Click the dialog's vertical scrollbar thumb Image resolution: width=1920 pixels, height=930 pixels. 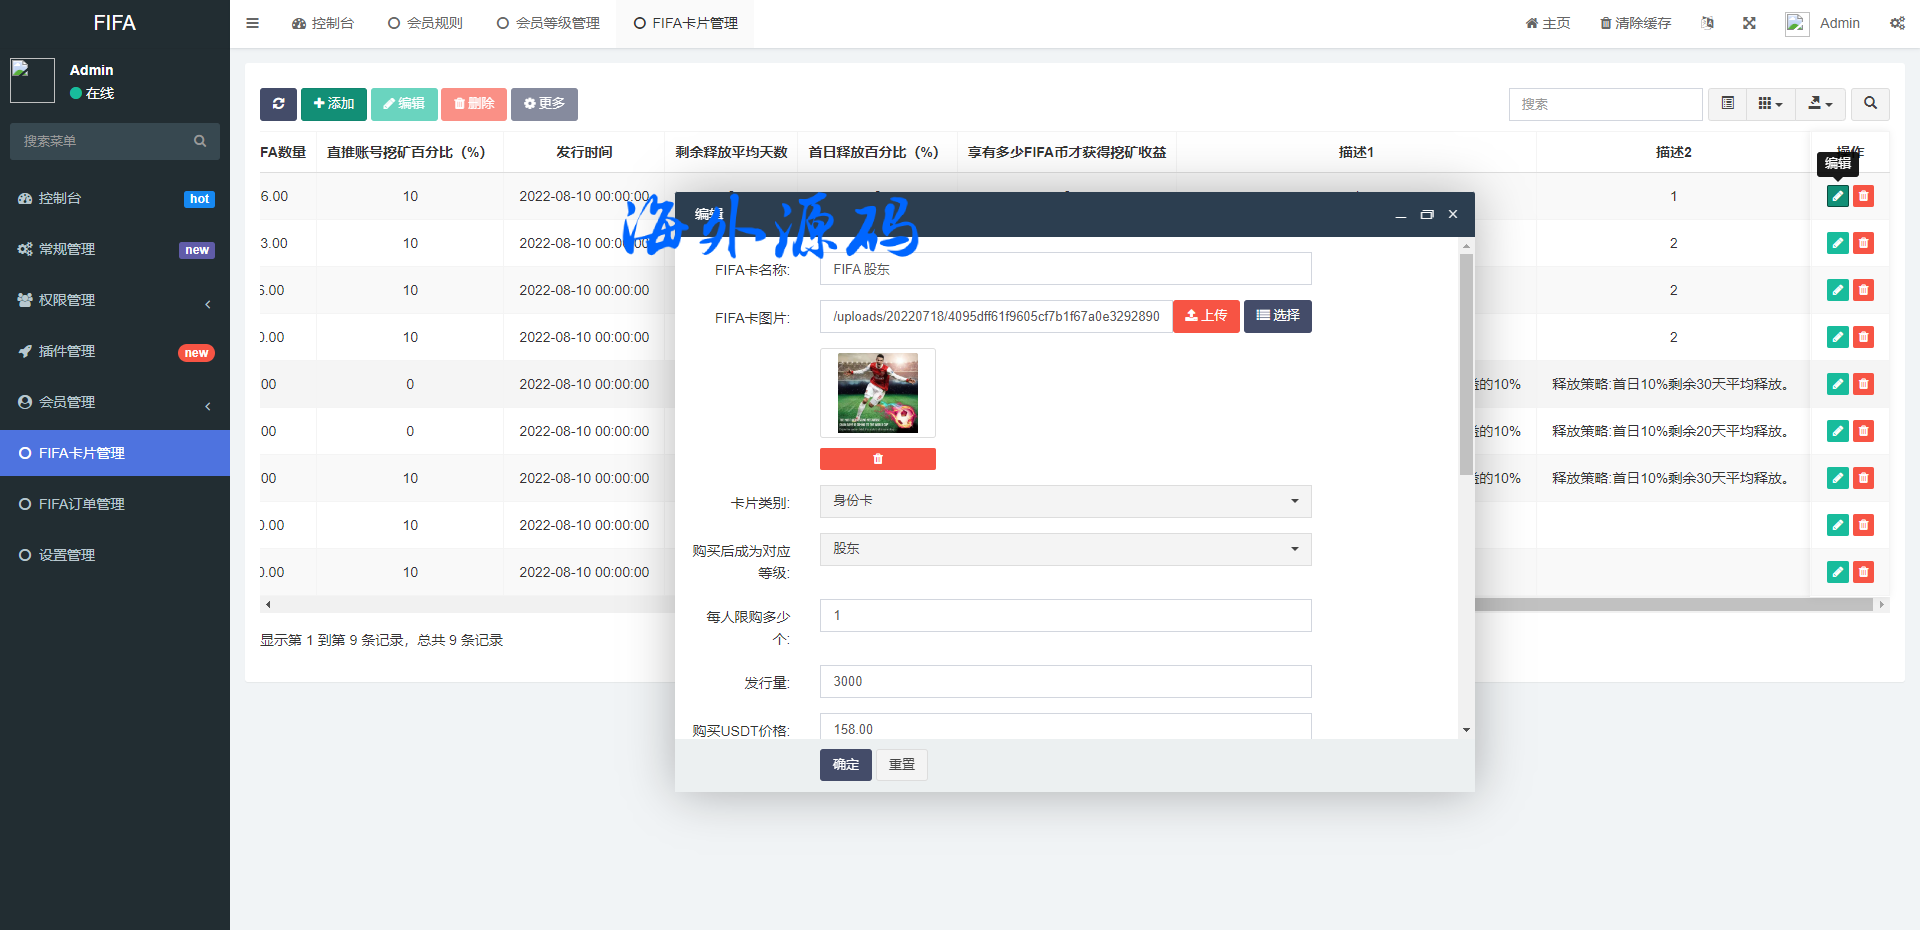(1466, 365)
